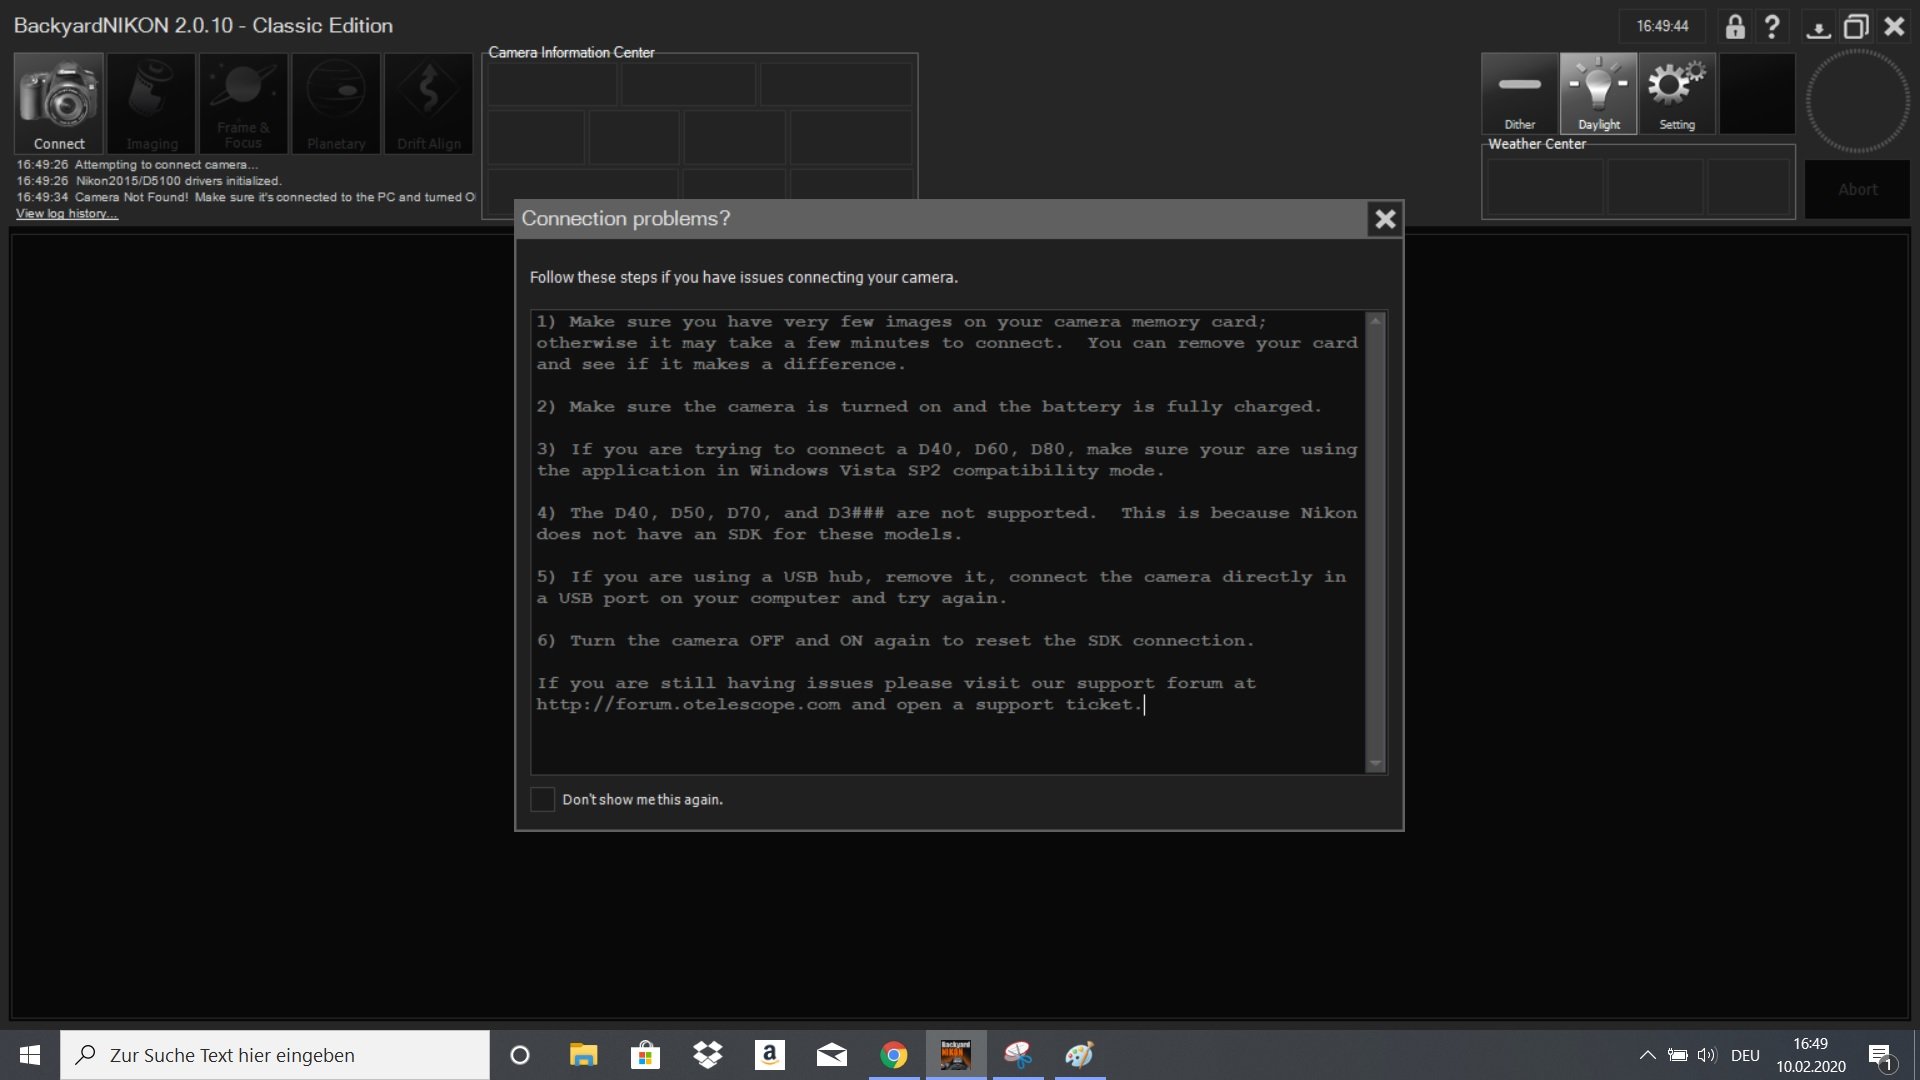Click the lock icon in title bar

[1735, 27]
